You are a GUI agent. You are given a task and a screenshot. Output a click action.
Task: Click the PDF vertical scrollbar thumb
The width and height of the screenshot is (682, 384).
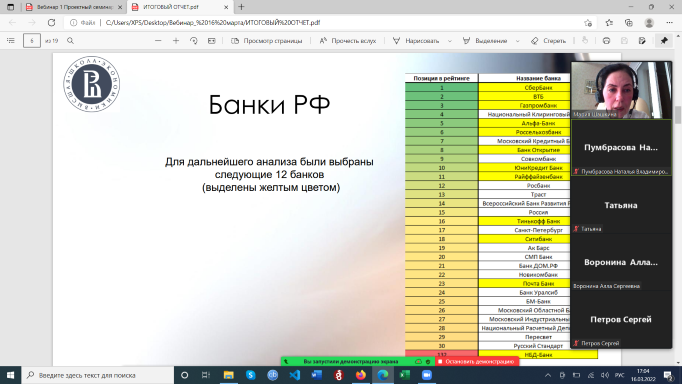[678, 114]
